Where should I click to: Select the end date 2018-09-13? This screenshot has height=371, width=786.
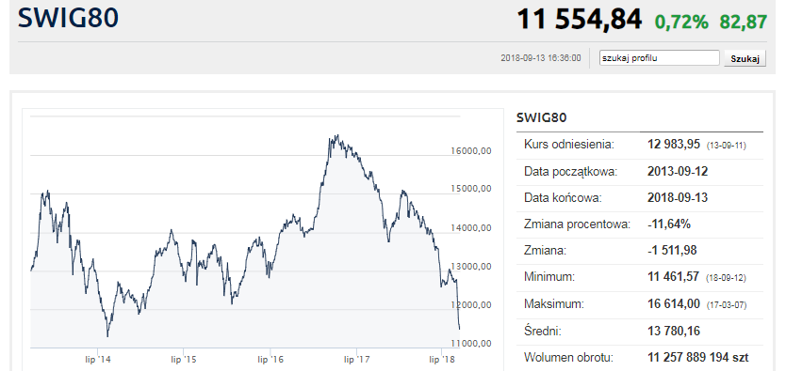coord(678,198)
